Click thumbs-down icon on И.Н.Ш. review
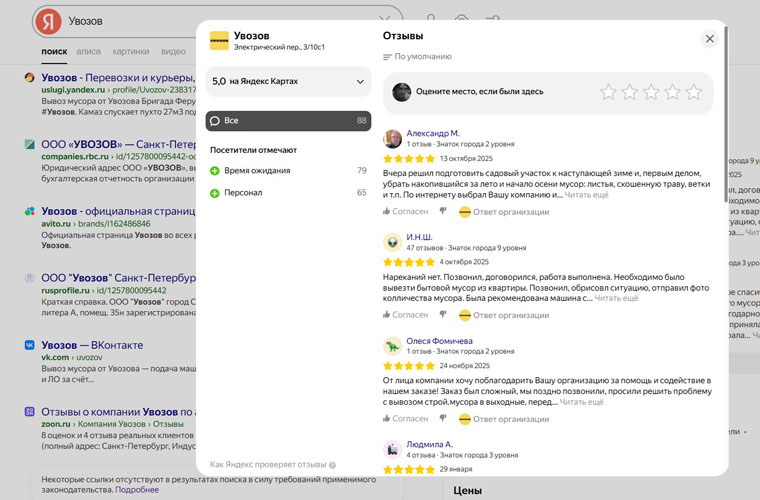 [443, 314]
